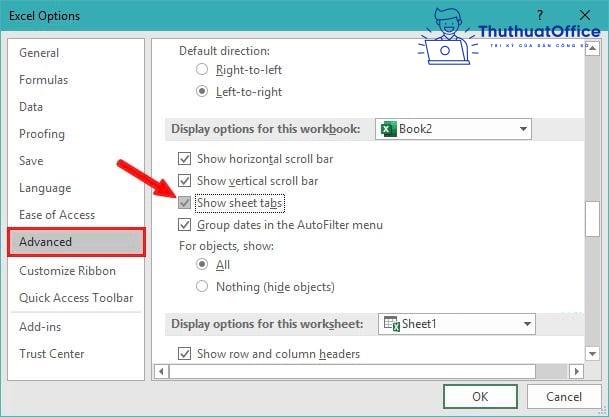Click the worksheet icon beside Sheet1
Screen dimensions: 609x417
click(392, 324)
